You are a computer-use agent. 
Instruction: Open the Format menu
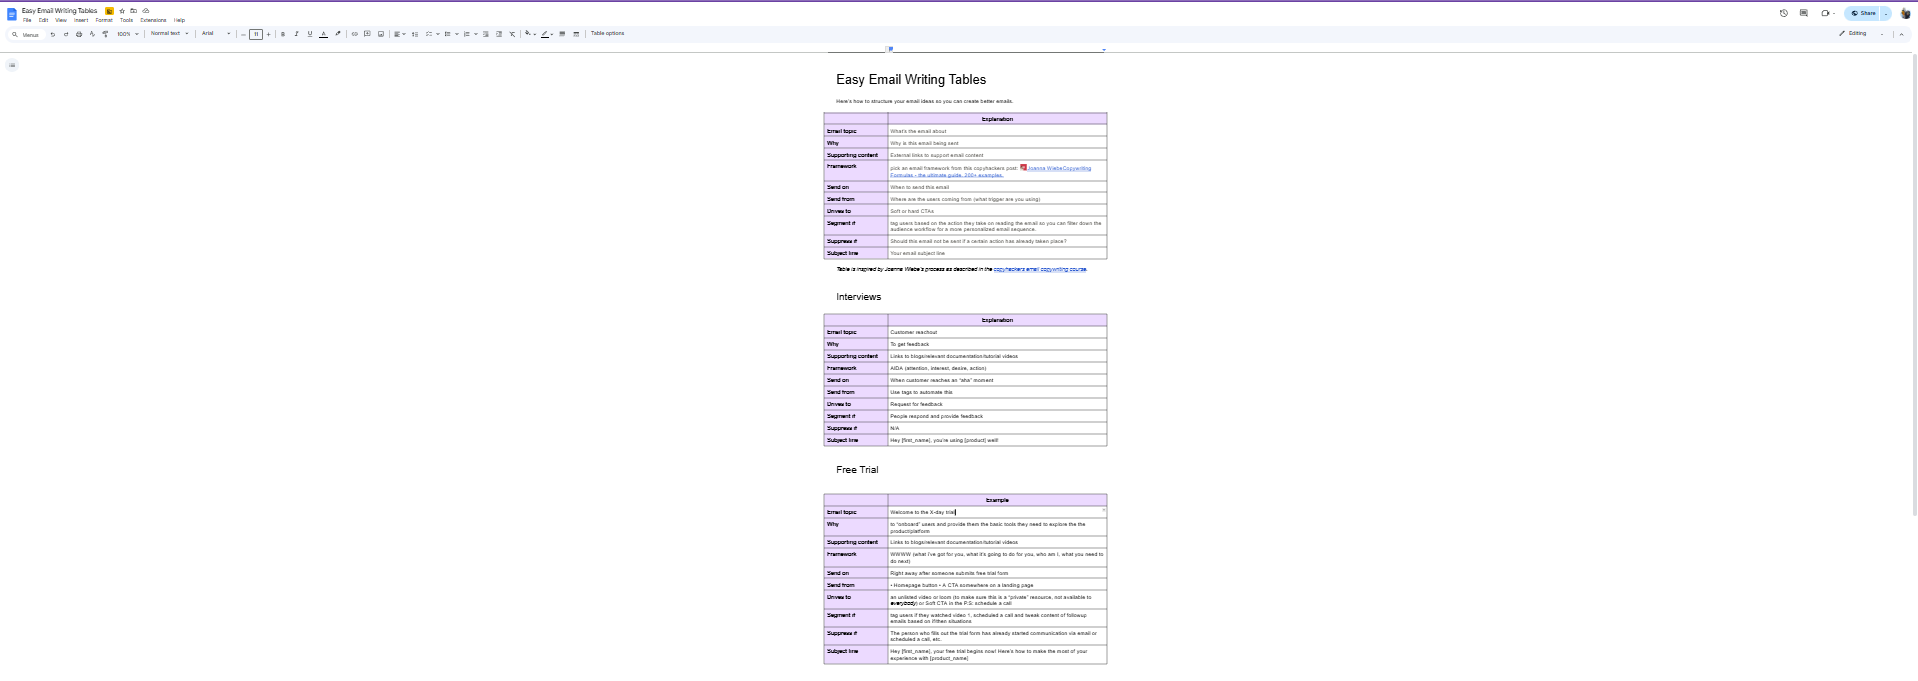[x=104, y=20]
